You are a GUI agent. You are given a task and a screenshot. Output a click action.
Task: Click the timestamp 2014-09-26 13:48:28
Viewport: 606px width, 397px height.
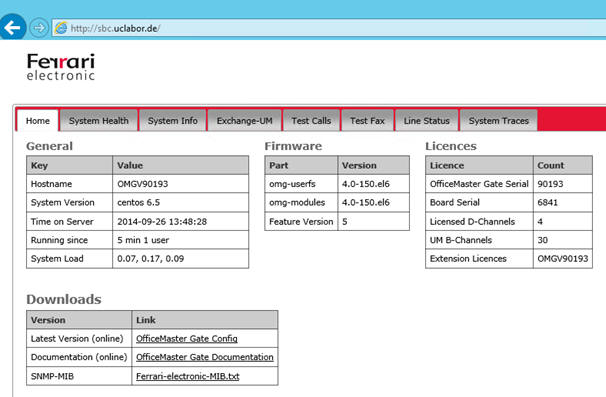(x=180, y=222)
